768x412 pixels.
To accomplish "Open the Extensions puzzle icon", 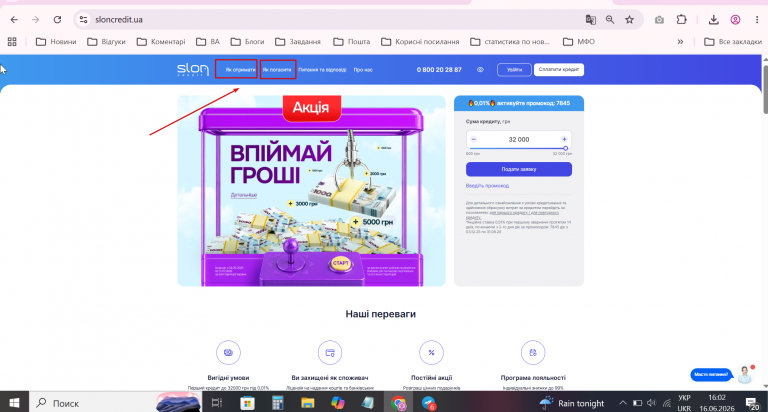I will (681, 20).
